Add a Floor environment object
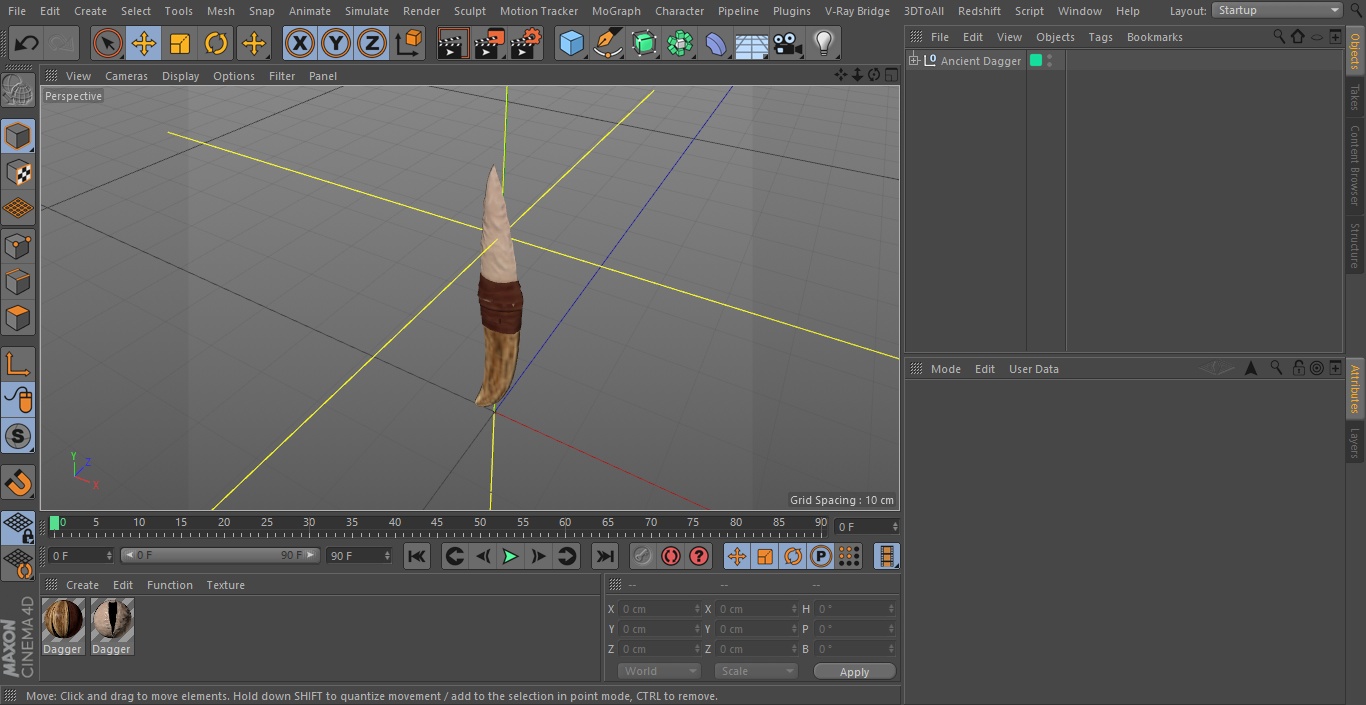The width and height of the screenshot is (1366, 705). coord(751,43)
